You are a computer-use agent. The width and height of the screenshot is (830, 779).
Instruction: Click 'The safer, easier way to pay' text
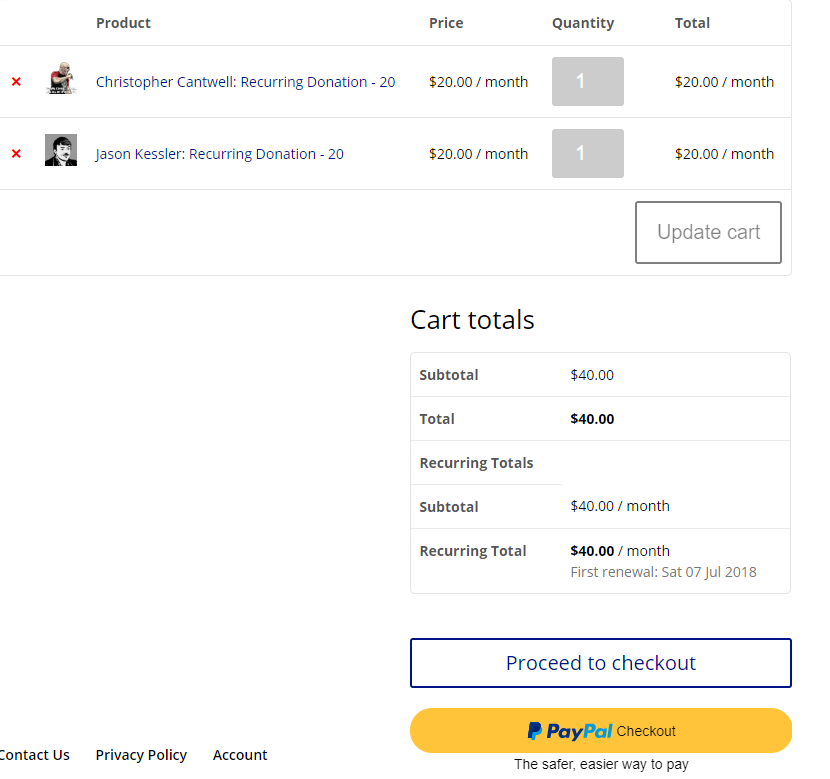coord(601,765)
